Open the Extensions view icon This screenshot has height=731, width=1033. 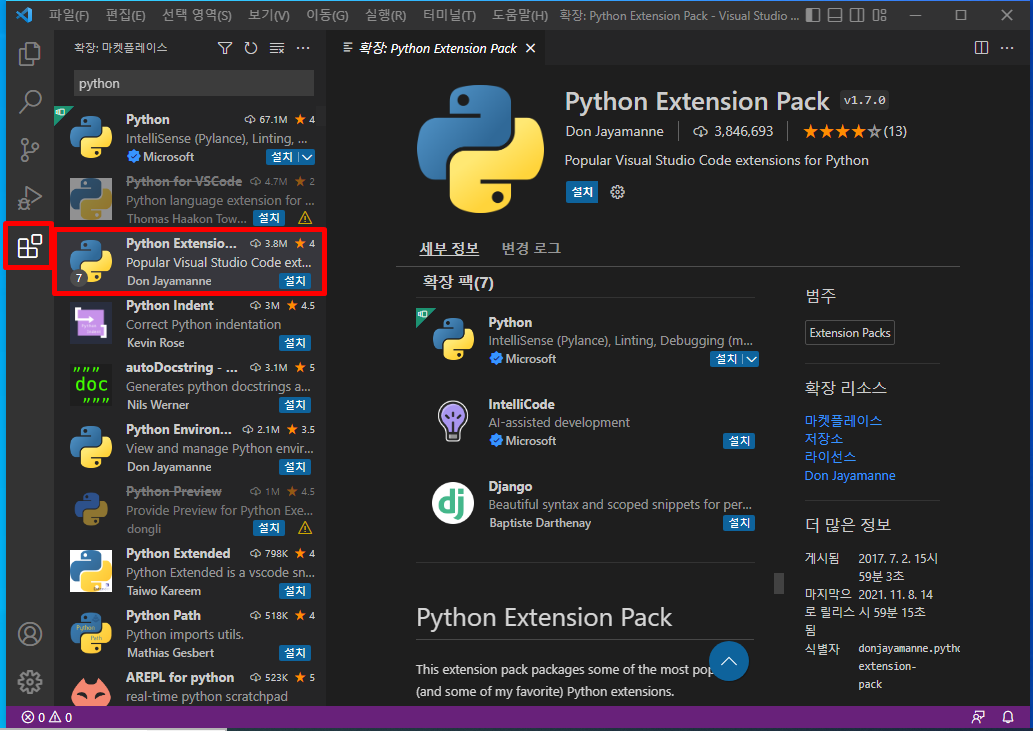pos(30,246)
